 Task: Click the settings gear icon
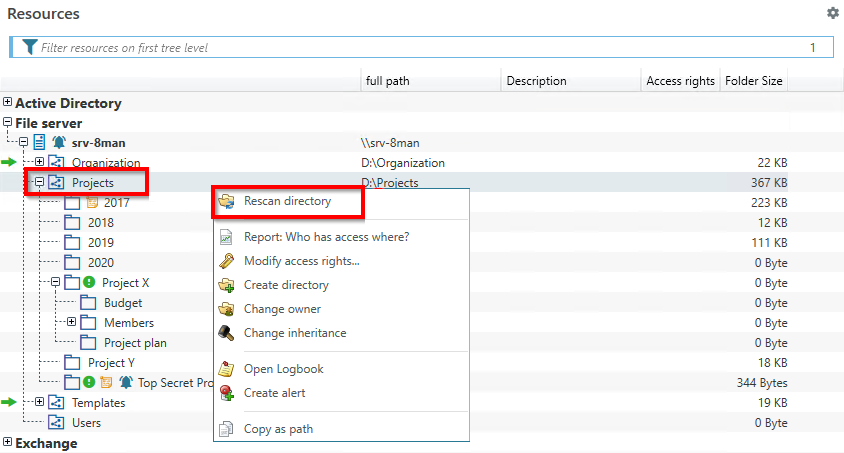[x=832, y=13]
